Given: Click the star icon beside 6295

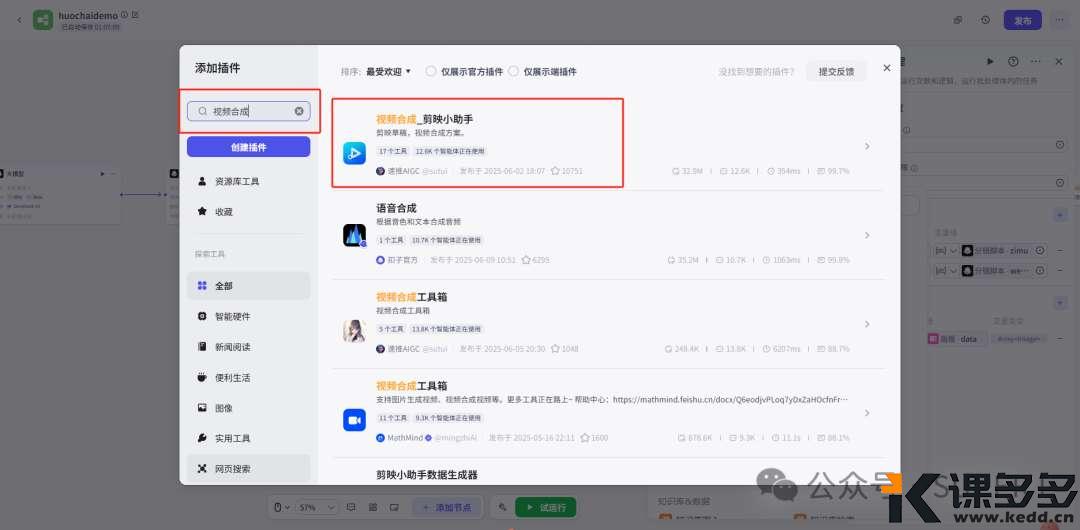Looking at the screenshot, I should pos(526,260).
